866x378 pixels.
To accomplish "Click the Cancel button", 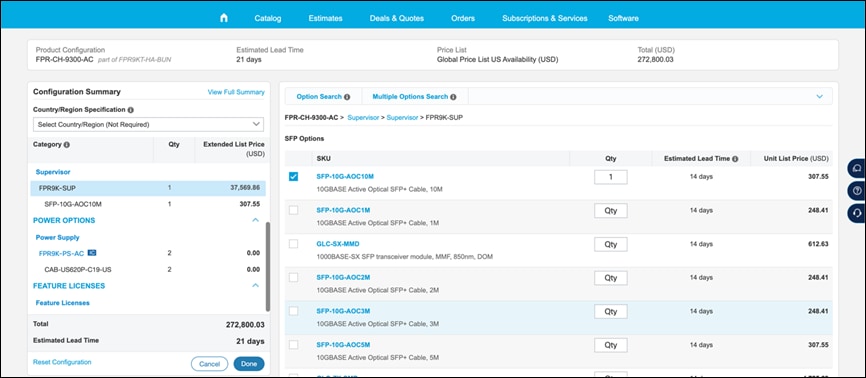I will tap(209, 364).
